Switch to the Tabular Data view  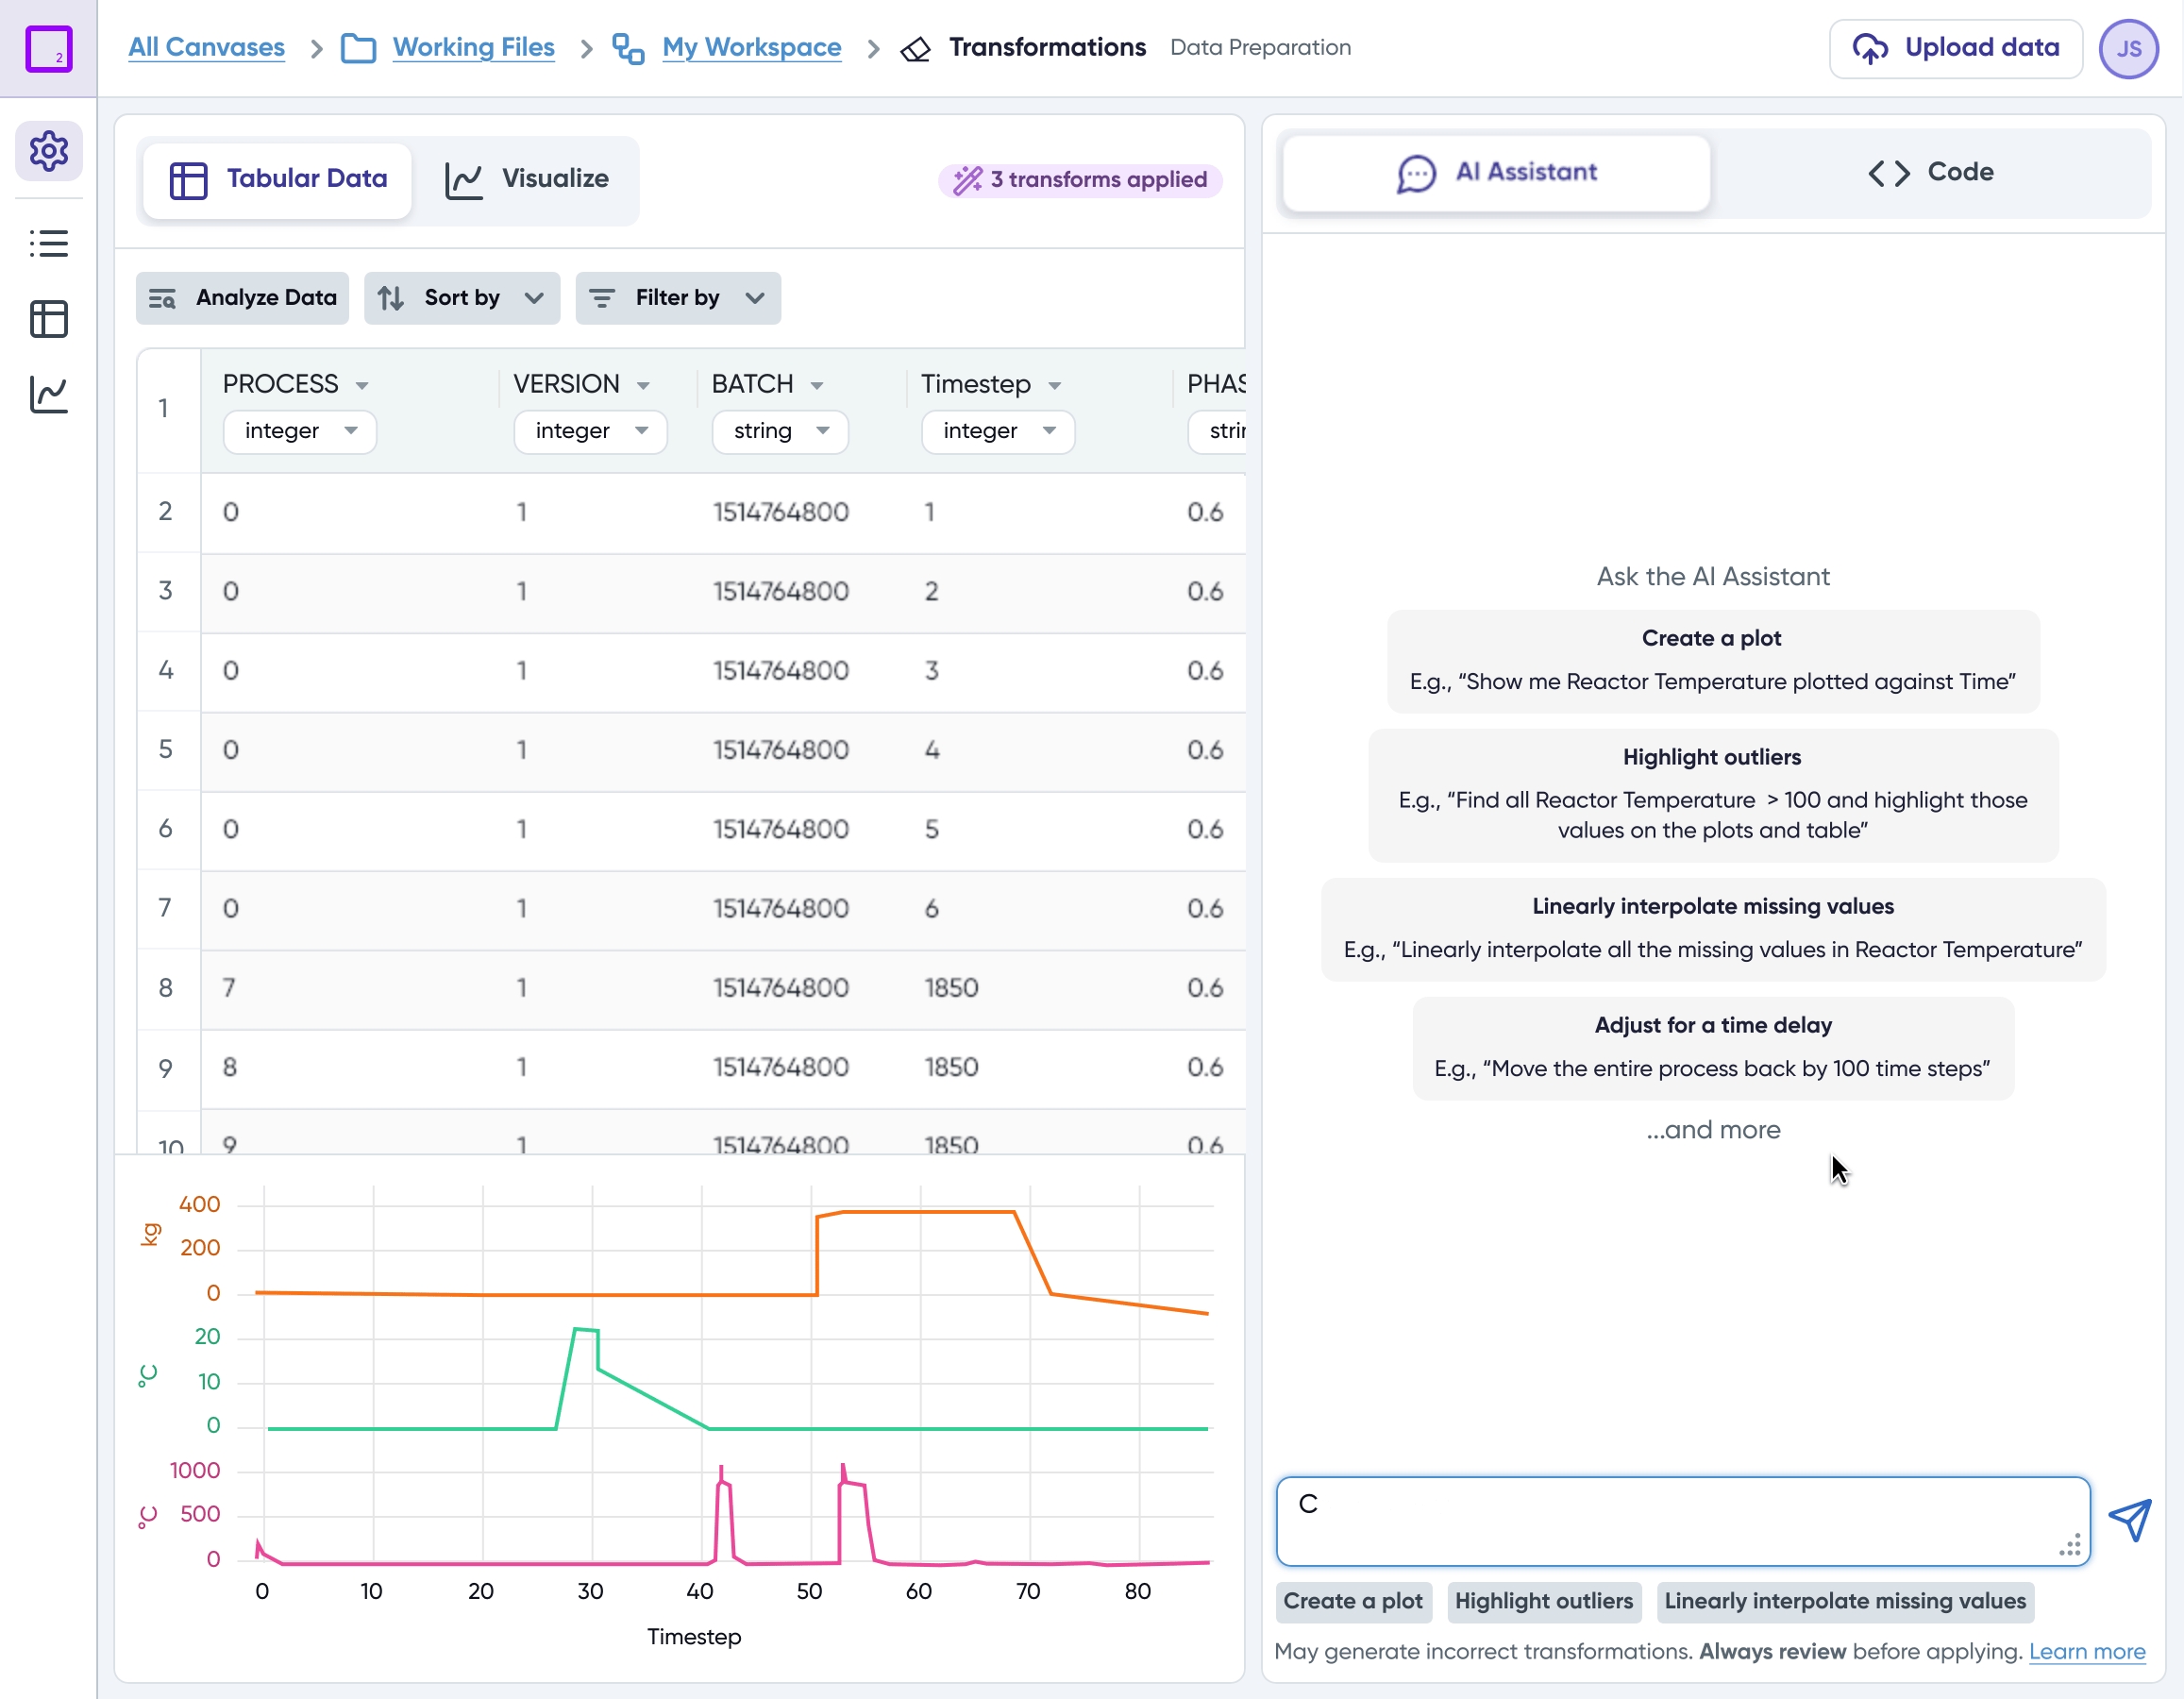tap(278, 179)
